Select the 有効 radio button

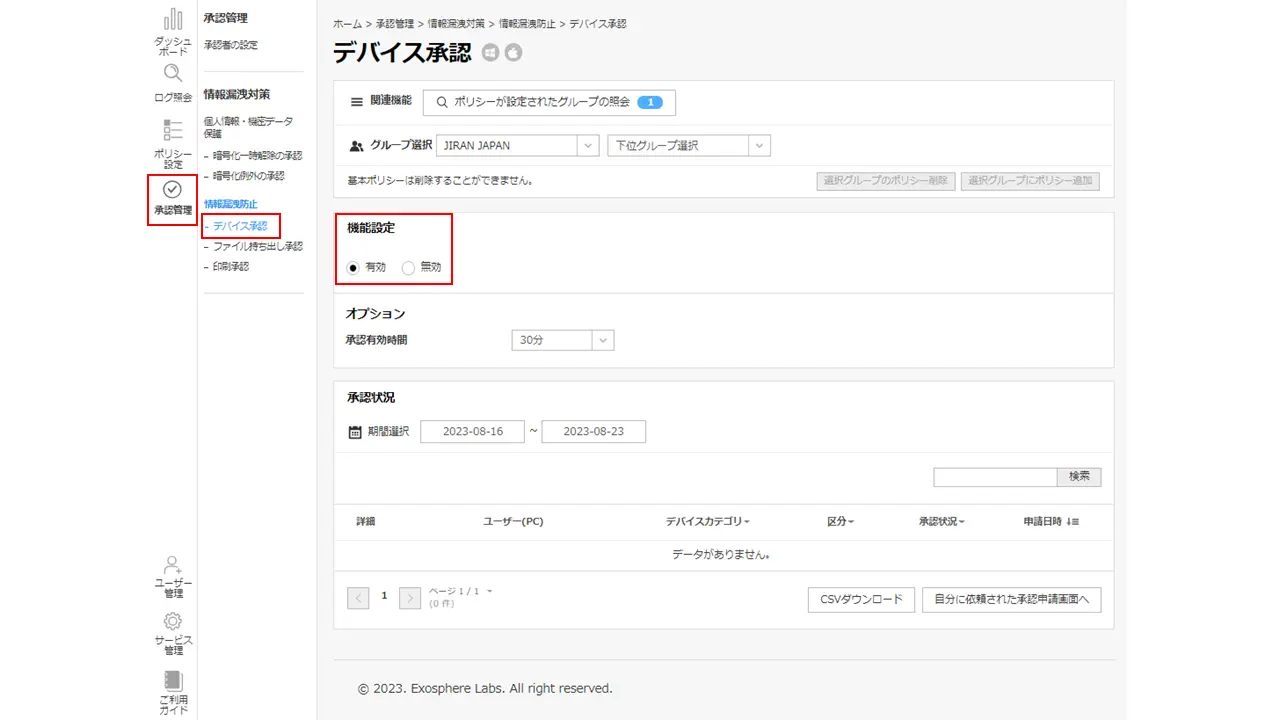tap(353, 268)
